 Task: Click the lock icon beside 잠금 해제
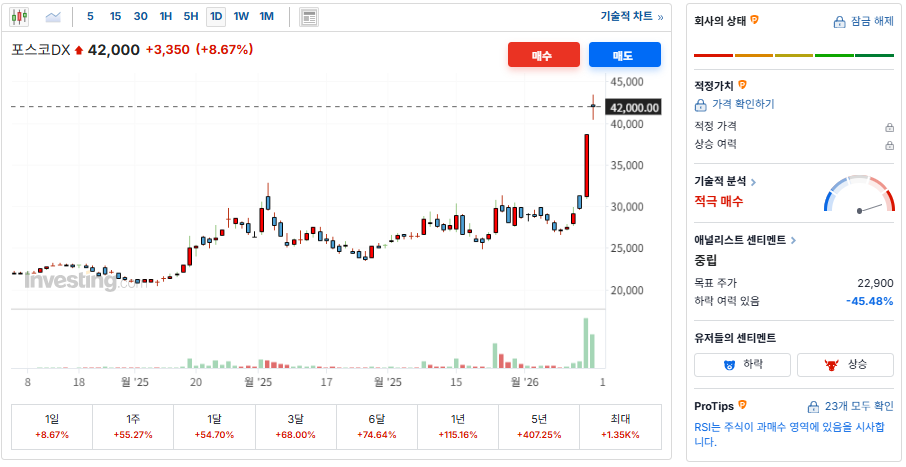[x=840, y=22]
